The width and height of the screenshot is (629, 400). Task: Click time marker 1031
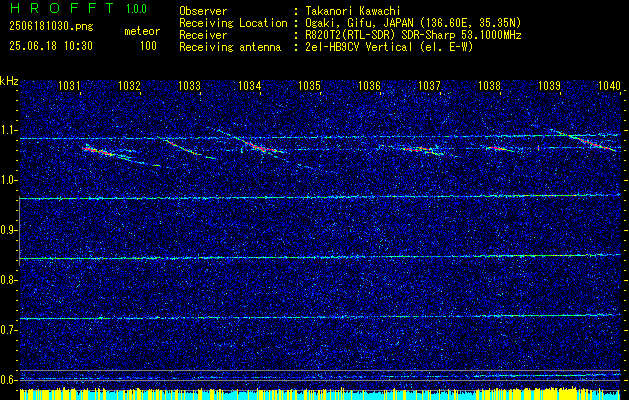pyautogui.click(x=69, y=86)
